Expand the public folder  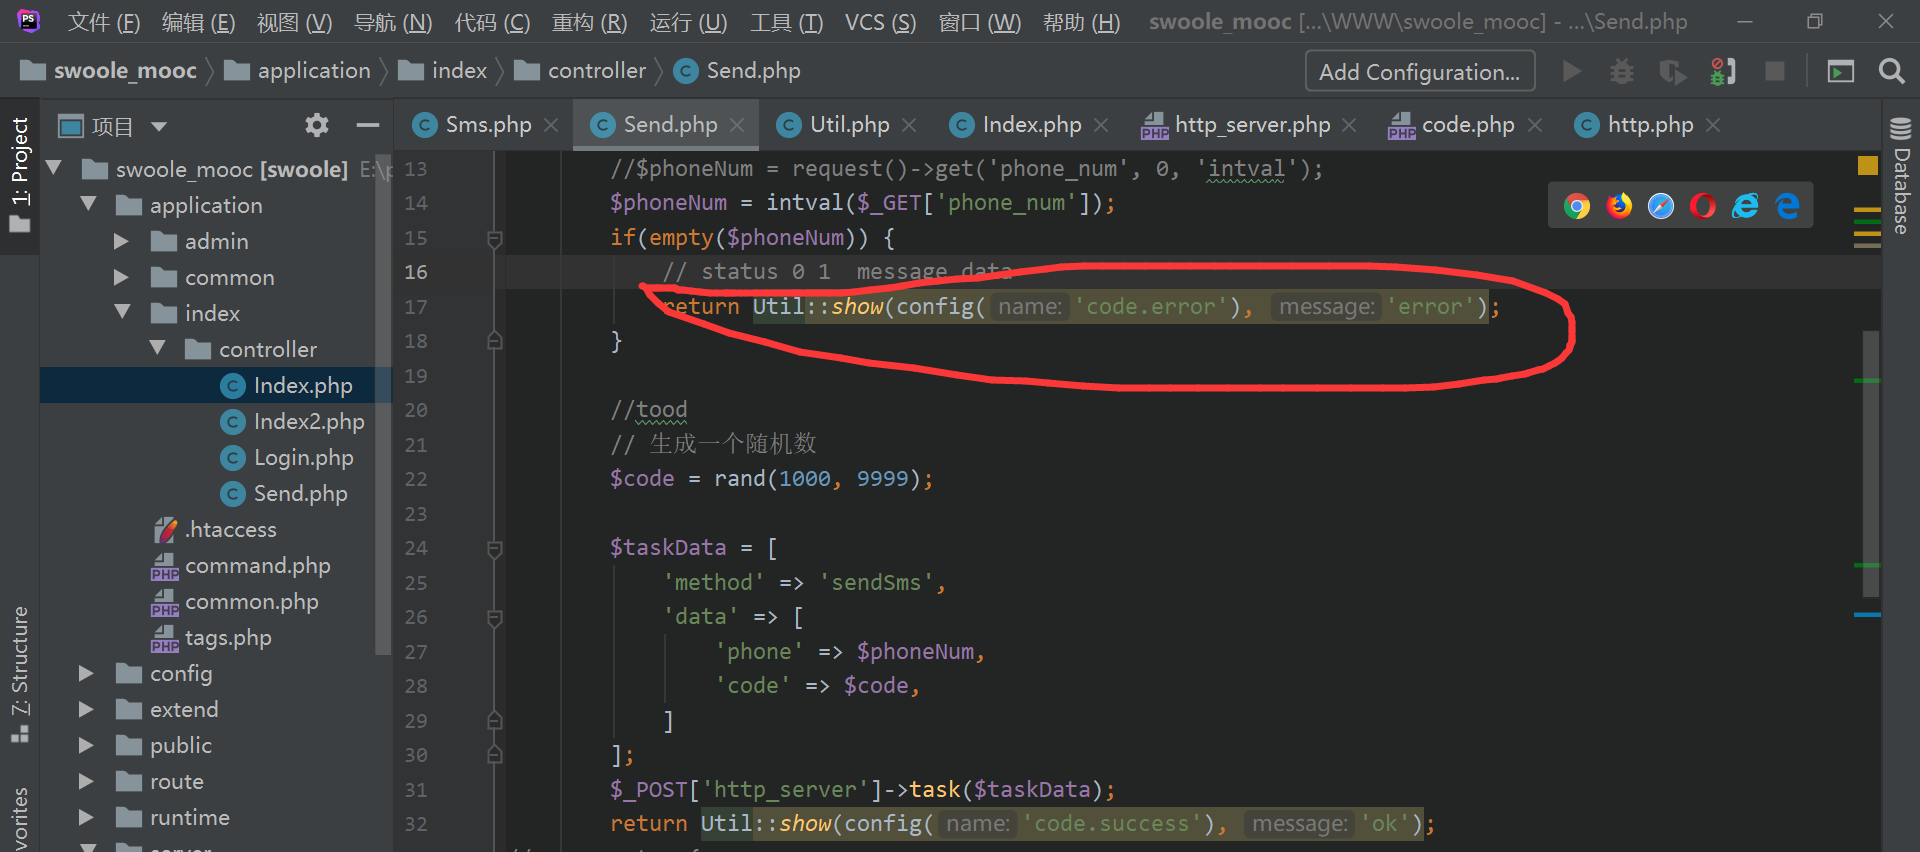(x=86, y=746)
